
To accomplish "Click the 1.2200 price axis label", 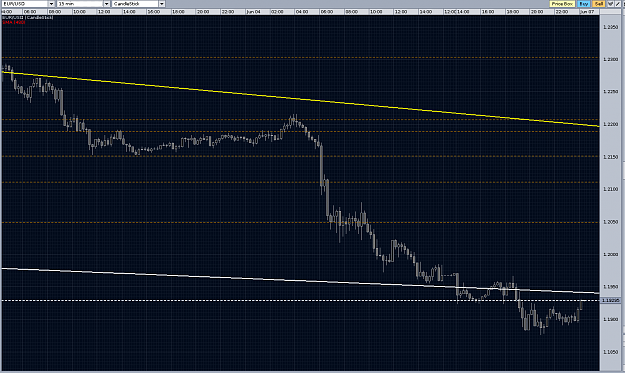I will [611, 124].
